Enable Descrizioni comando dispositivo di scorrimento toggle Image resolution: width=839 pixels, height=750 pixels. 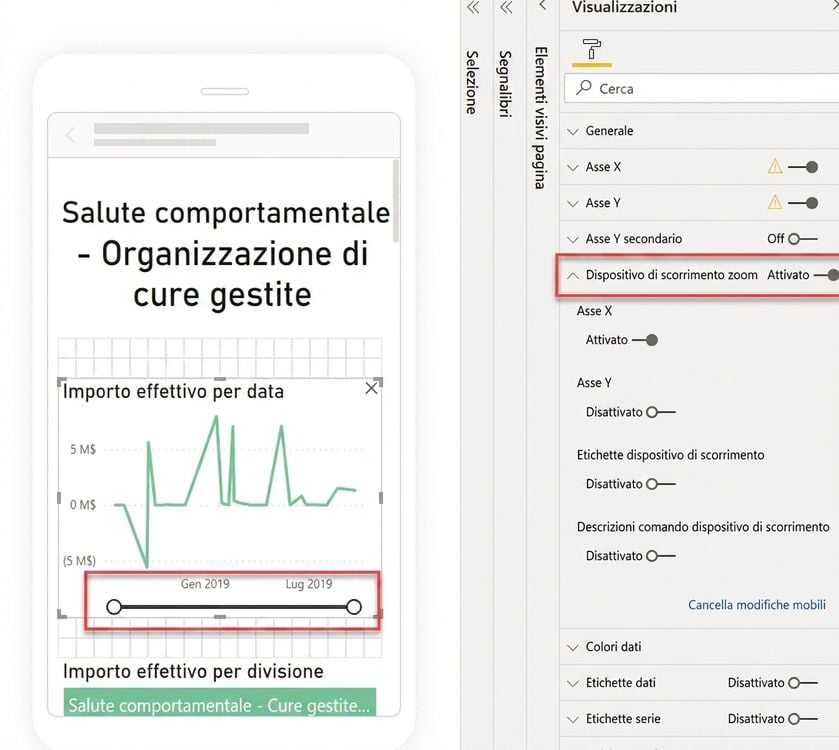point(661,556)
